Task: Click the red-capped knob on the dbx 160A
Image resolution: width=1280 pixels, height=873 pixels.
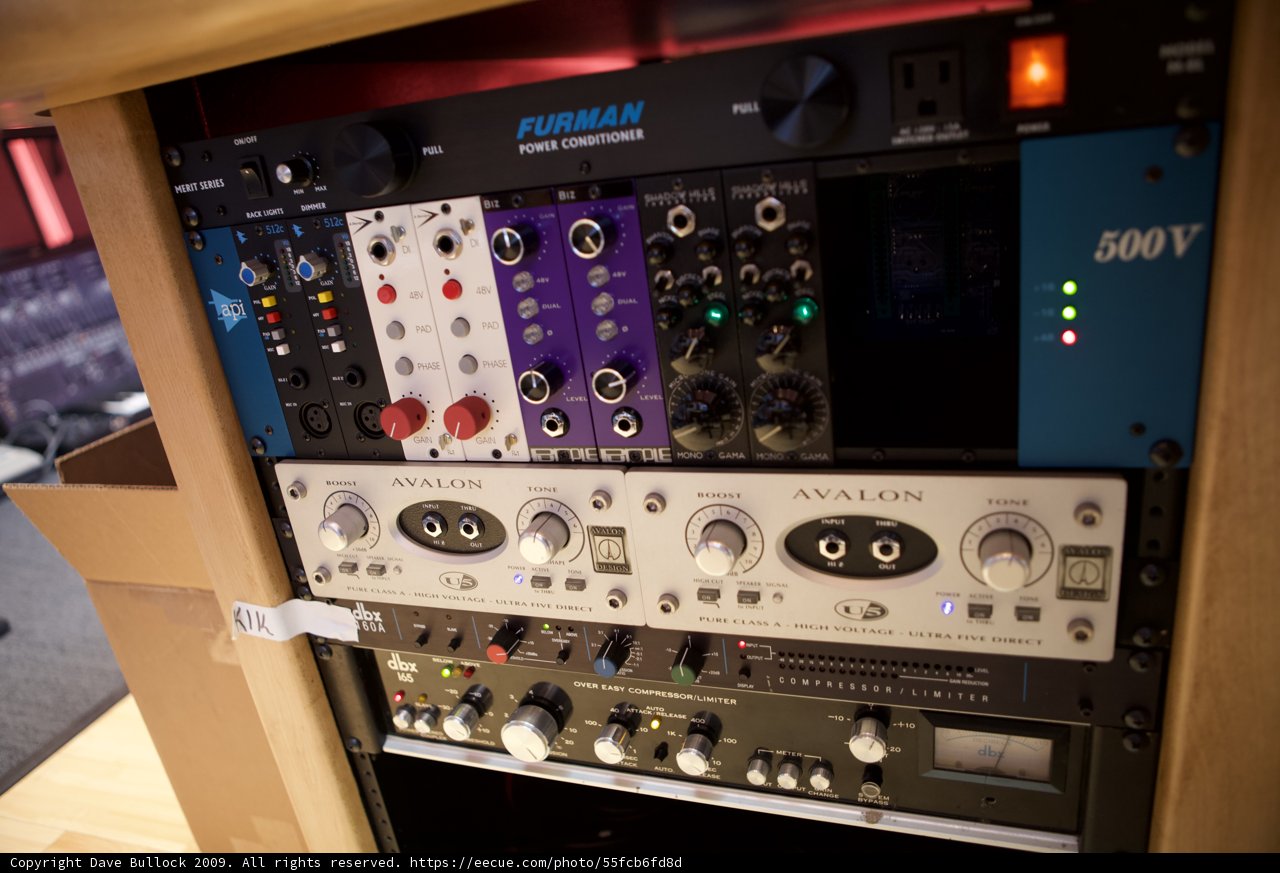Action: (x=503, y=643)
